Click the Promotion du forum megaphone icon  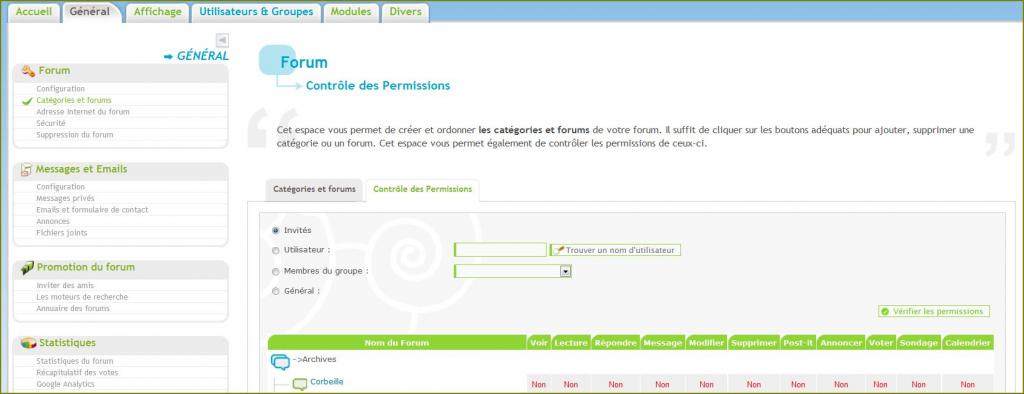pos(27,267)
